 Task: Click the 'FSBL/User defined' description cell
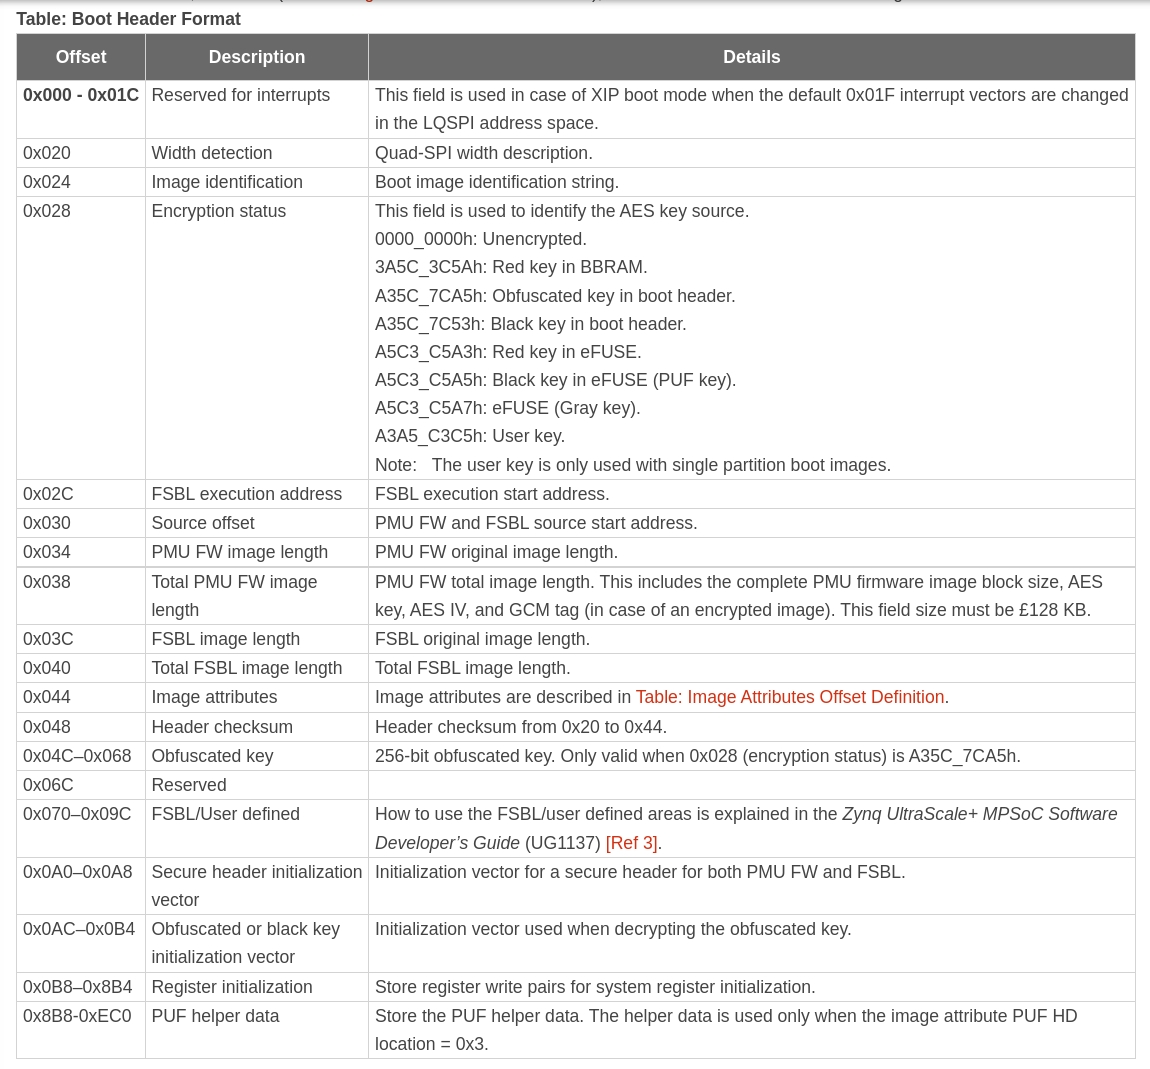(x=225, y=814)
